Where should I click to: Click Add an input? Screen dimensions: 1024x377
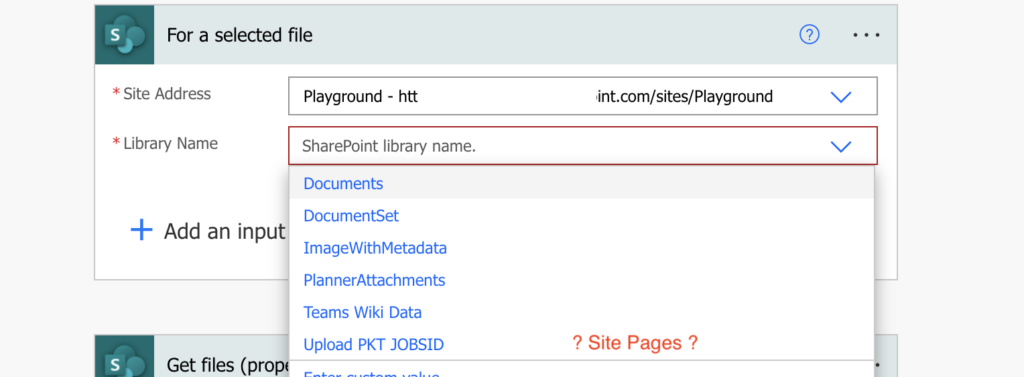224,231
